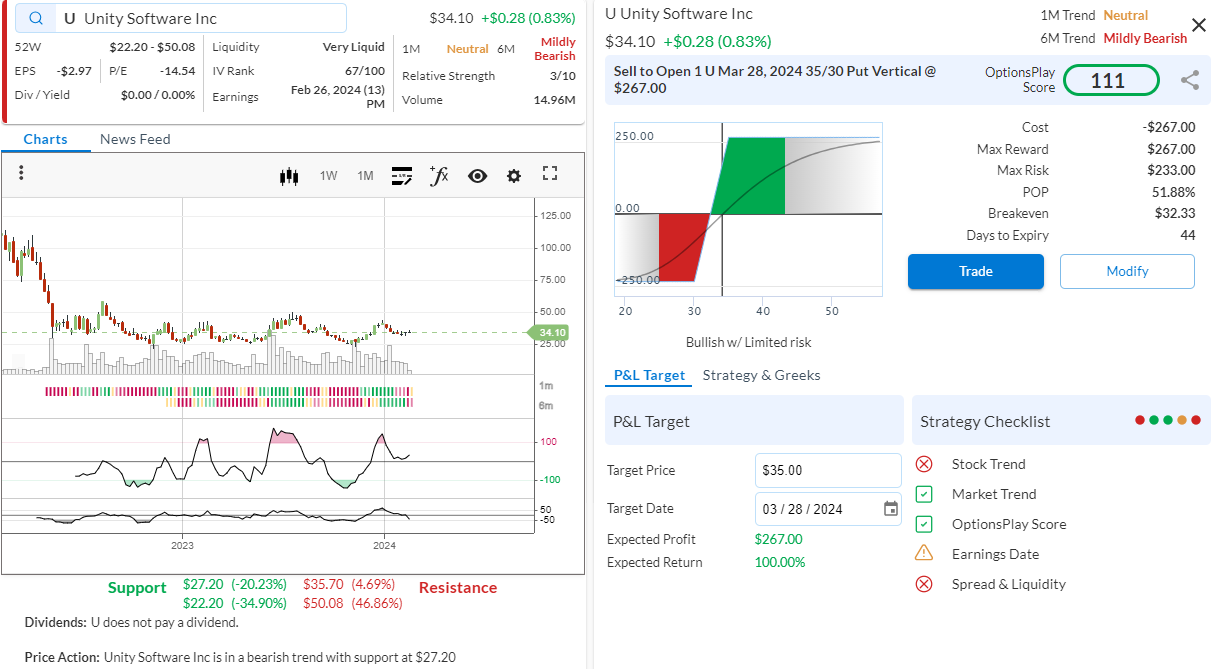Click the Earnings date Feb 26, 2024
The height and width of the screenshot is (669, 1212).
pos(338,96)
